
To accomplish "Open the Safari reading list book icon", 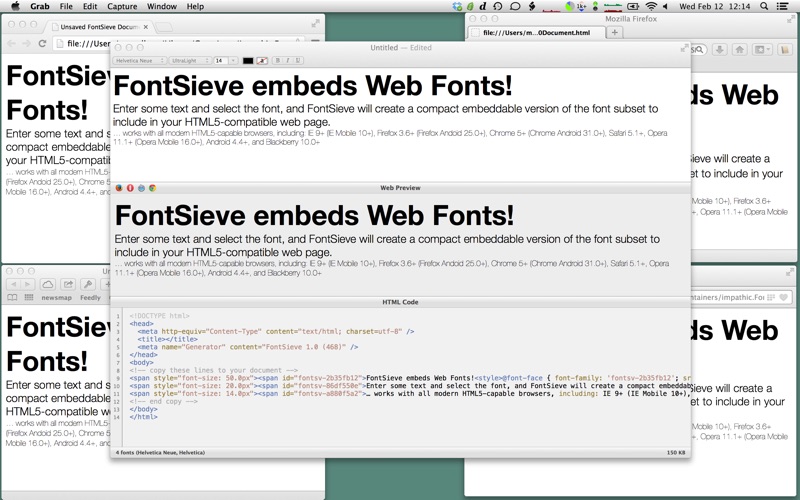I will click(x=12, y=297).
